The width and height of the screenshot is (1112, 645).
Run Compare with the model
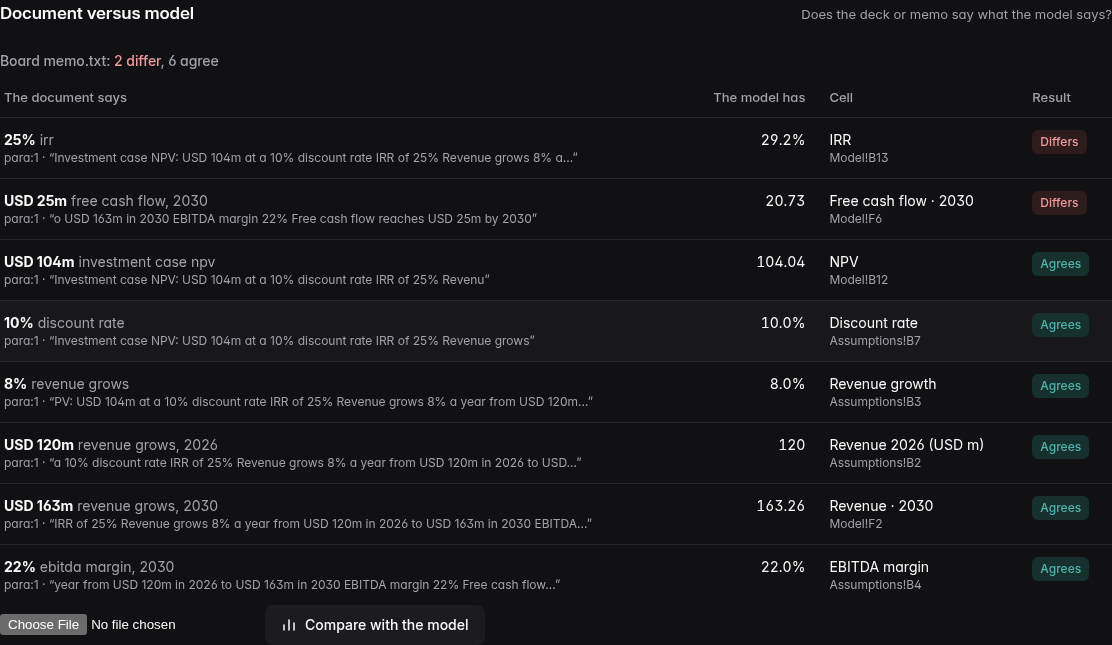coord(375,625)
